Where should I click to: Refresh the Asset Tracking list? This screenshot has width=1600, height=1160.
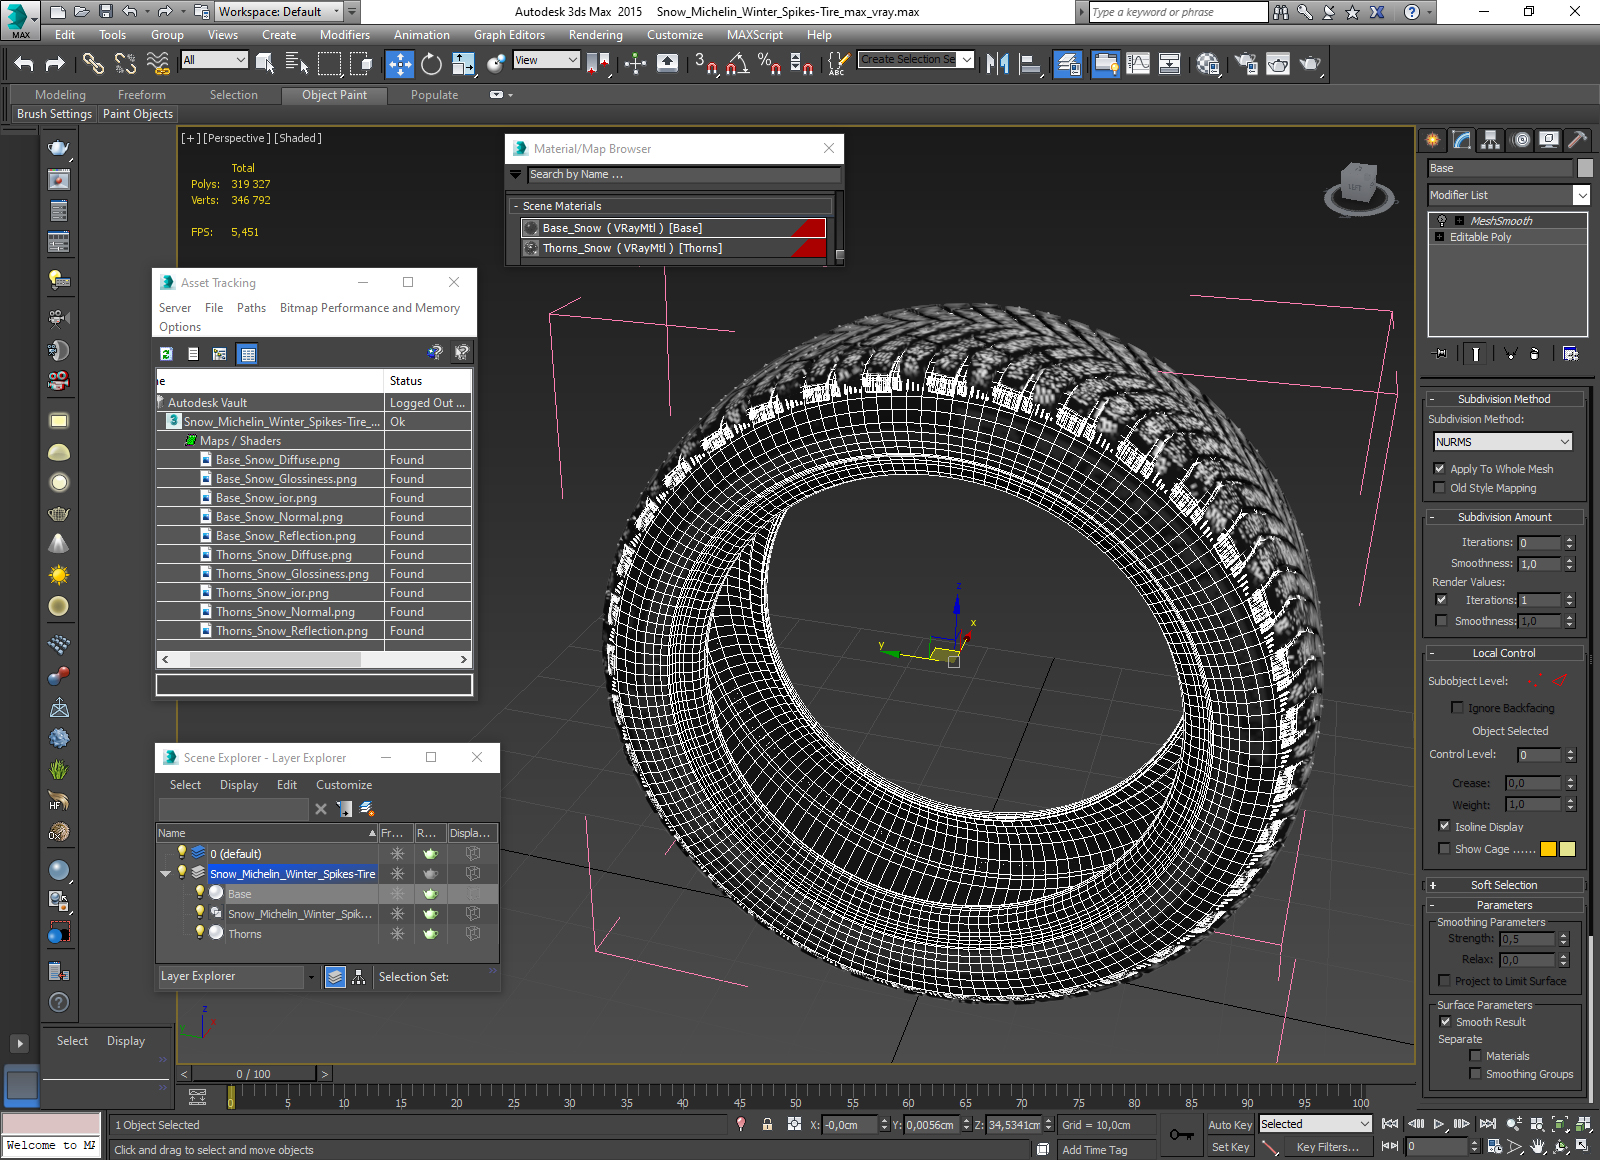click(167, 353)
